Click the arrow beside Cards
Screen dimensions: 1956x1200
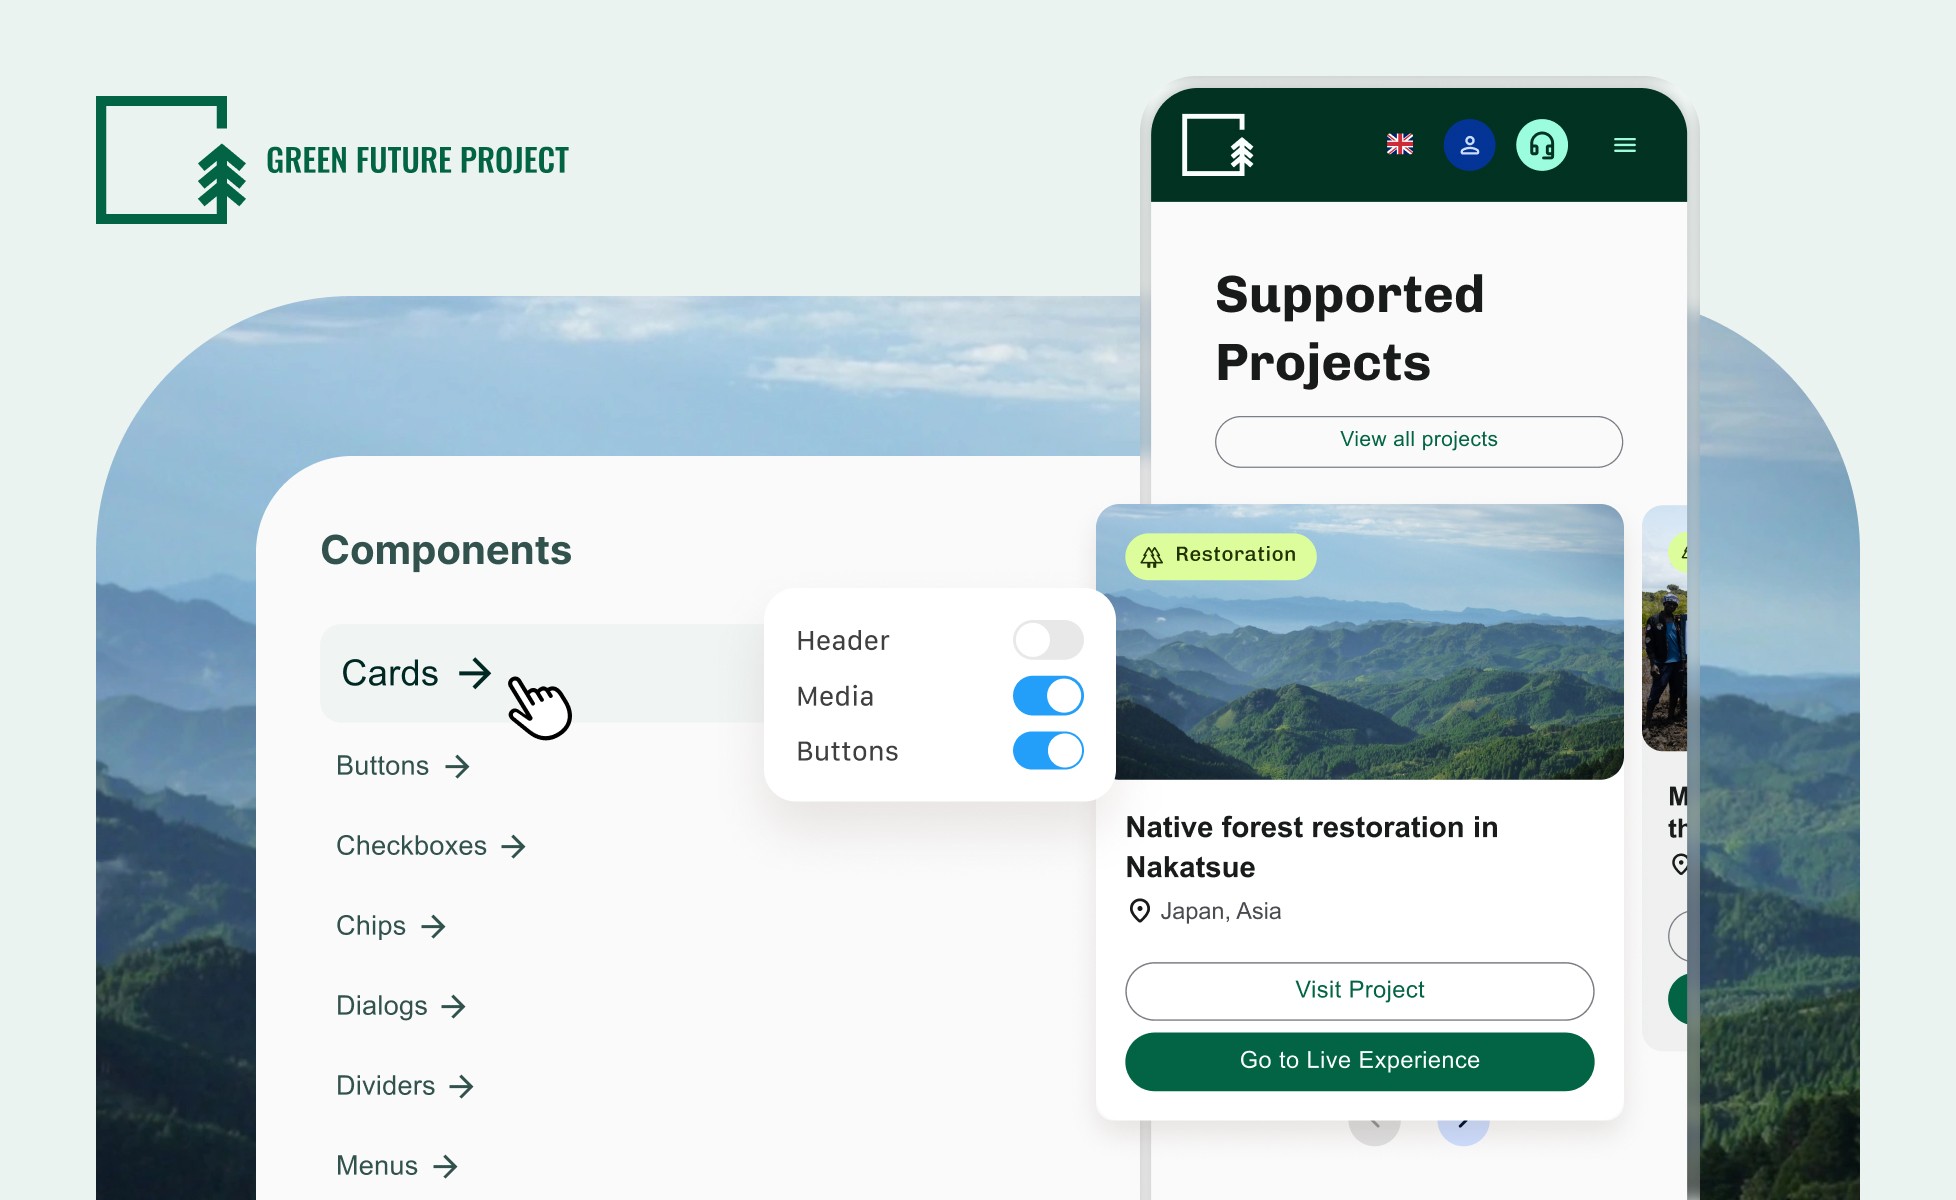(x=475, y=673)
